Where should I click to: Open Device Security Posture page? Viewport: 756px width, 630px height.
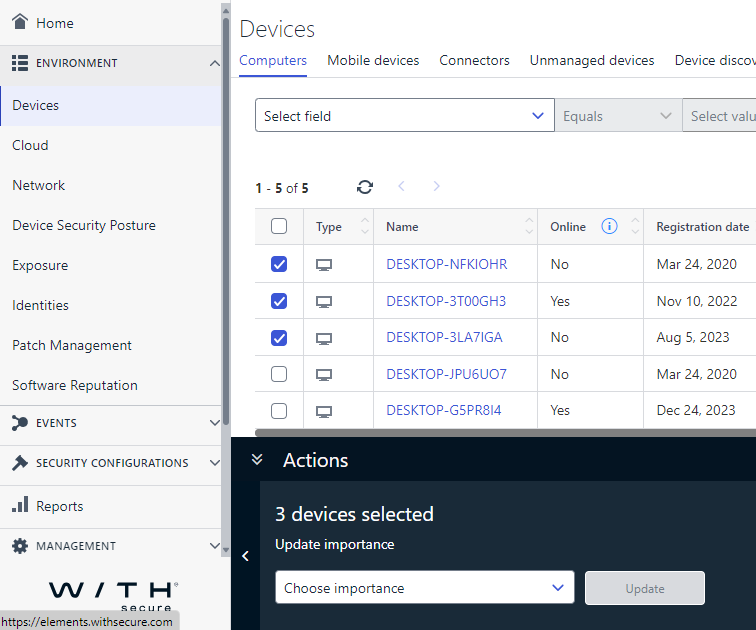111,226
